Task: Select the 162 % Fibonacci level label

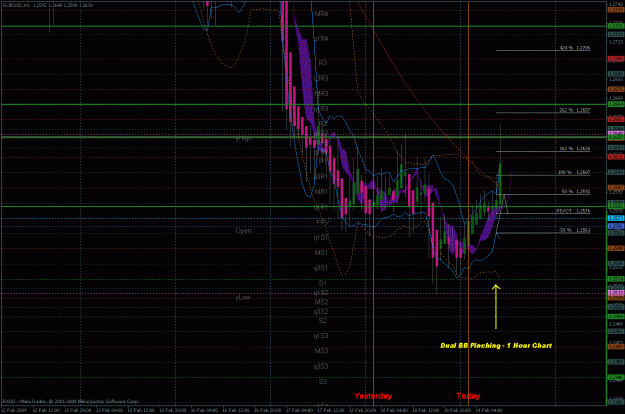Action: 575,148
